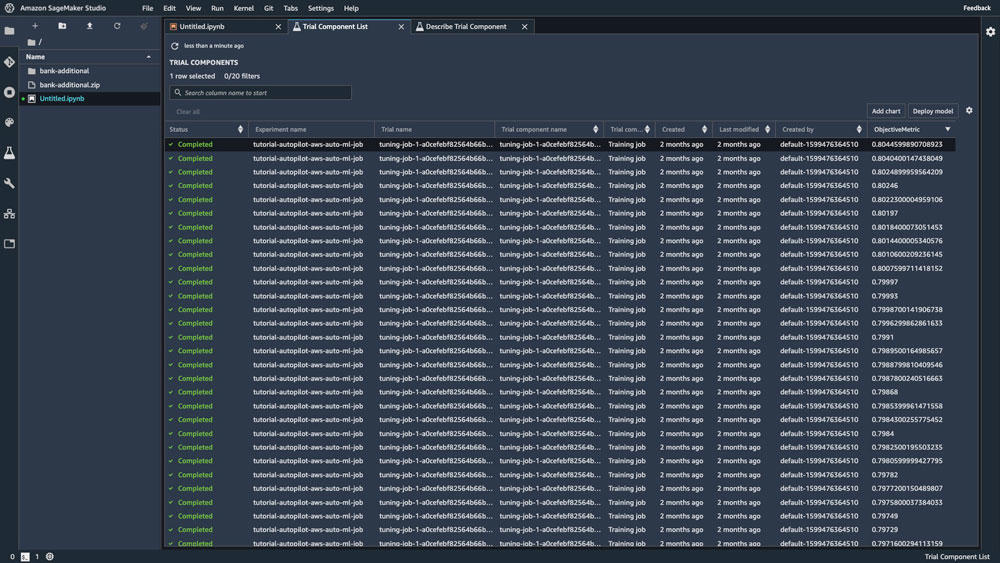This screenshot has width=1000, height=563.
Task: Close the Untitled.ipynb tab
Action: click(278, 27)
